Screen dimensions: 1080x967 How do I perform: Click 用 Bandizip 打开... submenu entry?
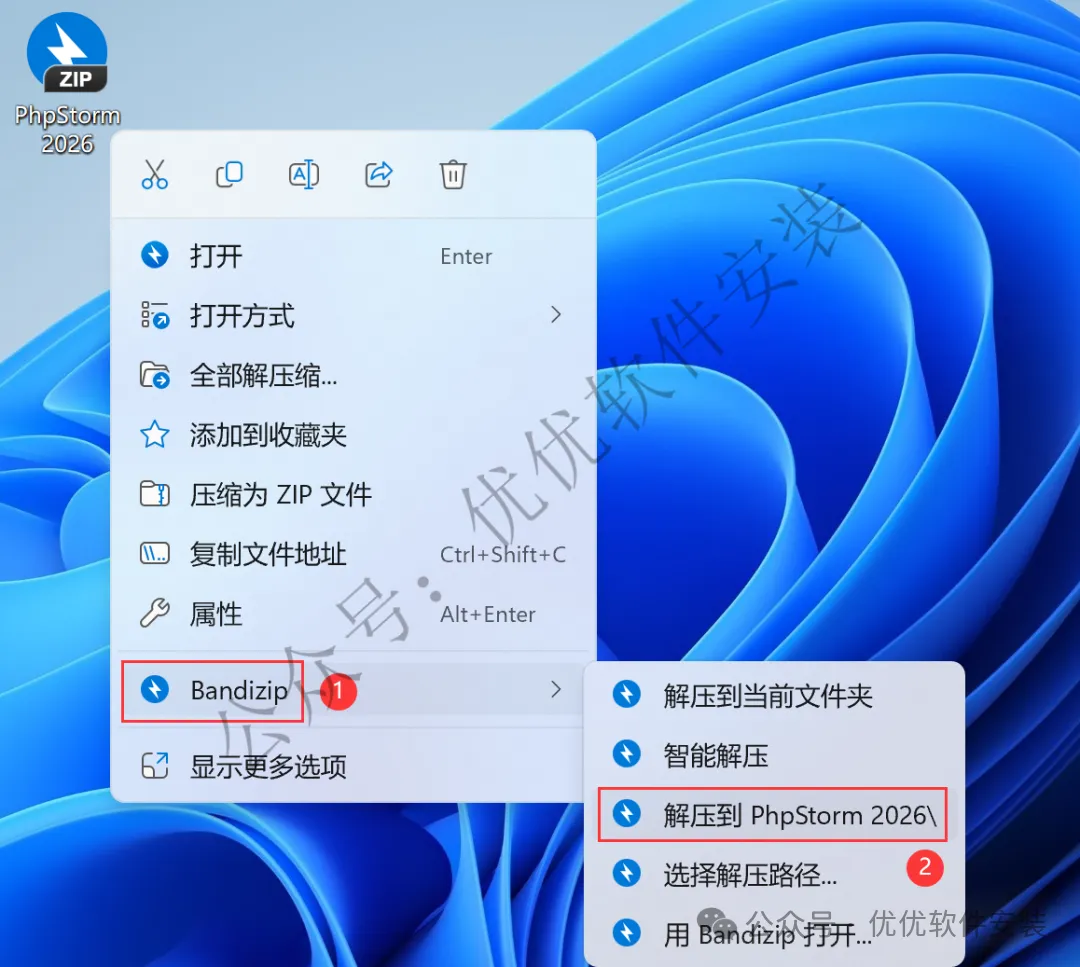[774, 934]
